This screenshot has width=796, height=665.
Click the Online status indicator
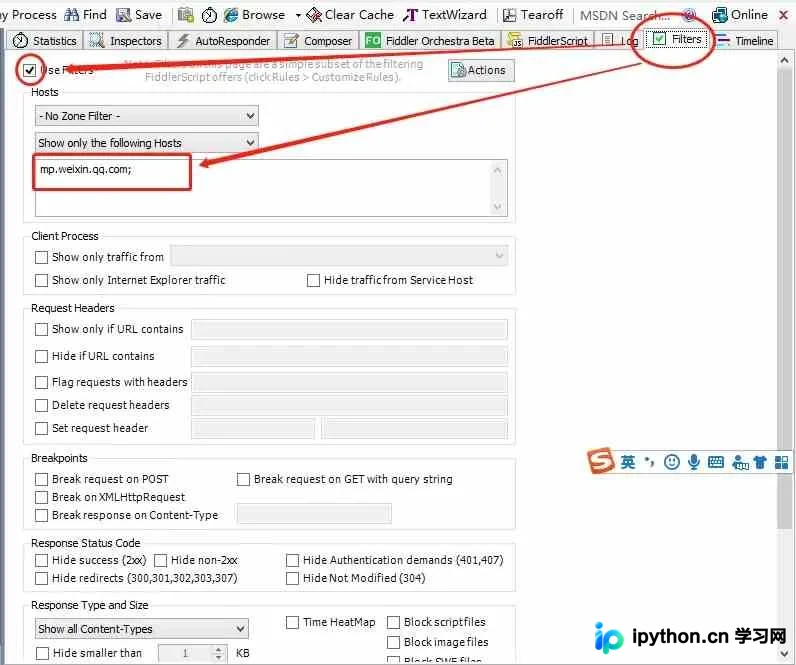pos(740,15)
